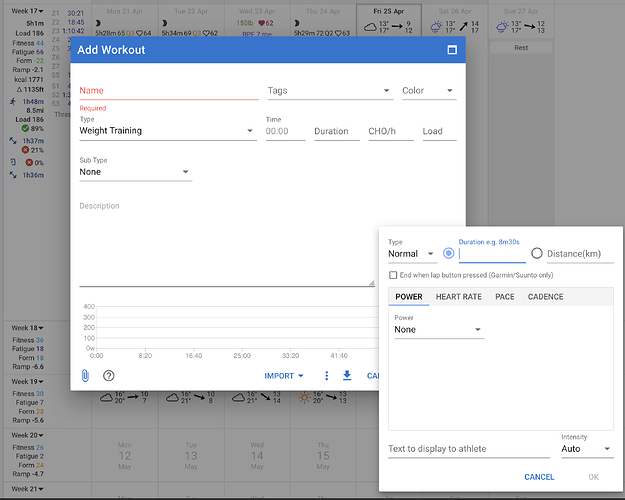Click the partly sunny icon on Sat 26 Apr
The height and width of the screenshot is (500, 625).
pos(436,27)
